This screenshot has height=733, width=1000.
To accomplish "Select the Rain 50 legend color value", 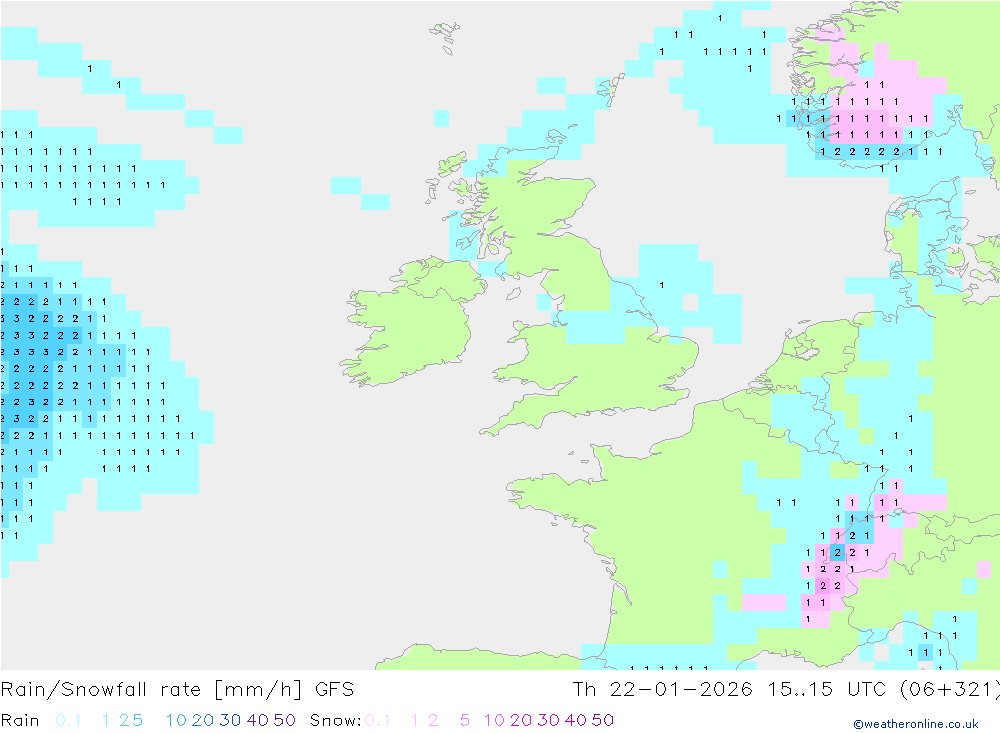I will click(284, 720).
